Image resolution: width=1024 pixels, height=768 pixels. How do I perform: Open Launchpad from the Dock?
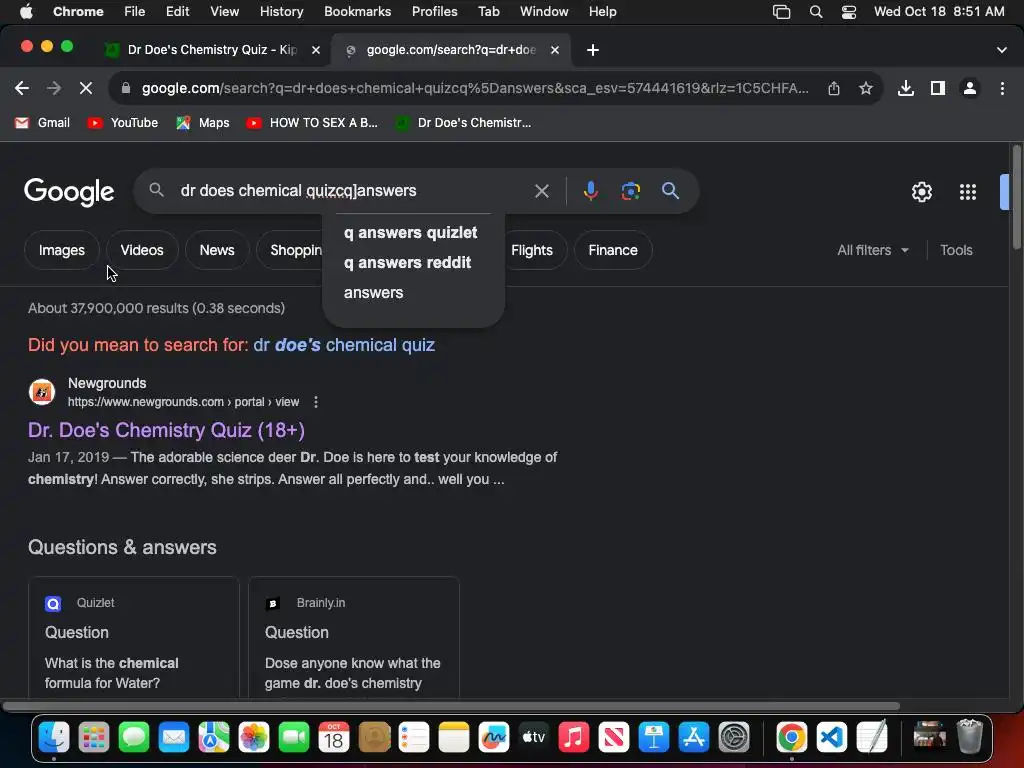(x=94, y=738)
